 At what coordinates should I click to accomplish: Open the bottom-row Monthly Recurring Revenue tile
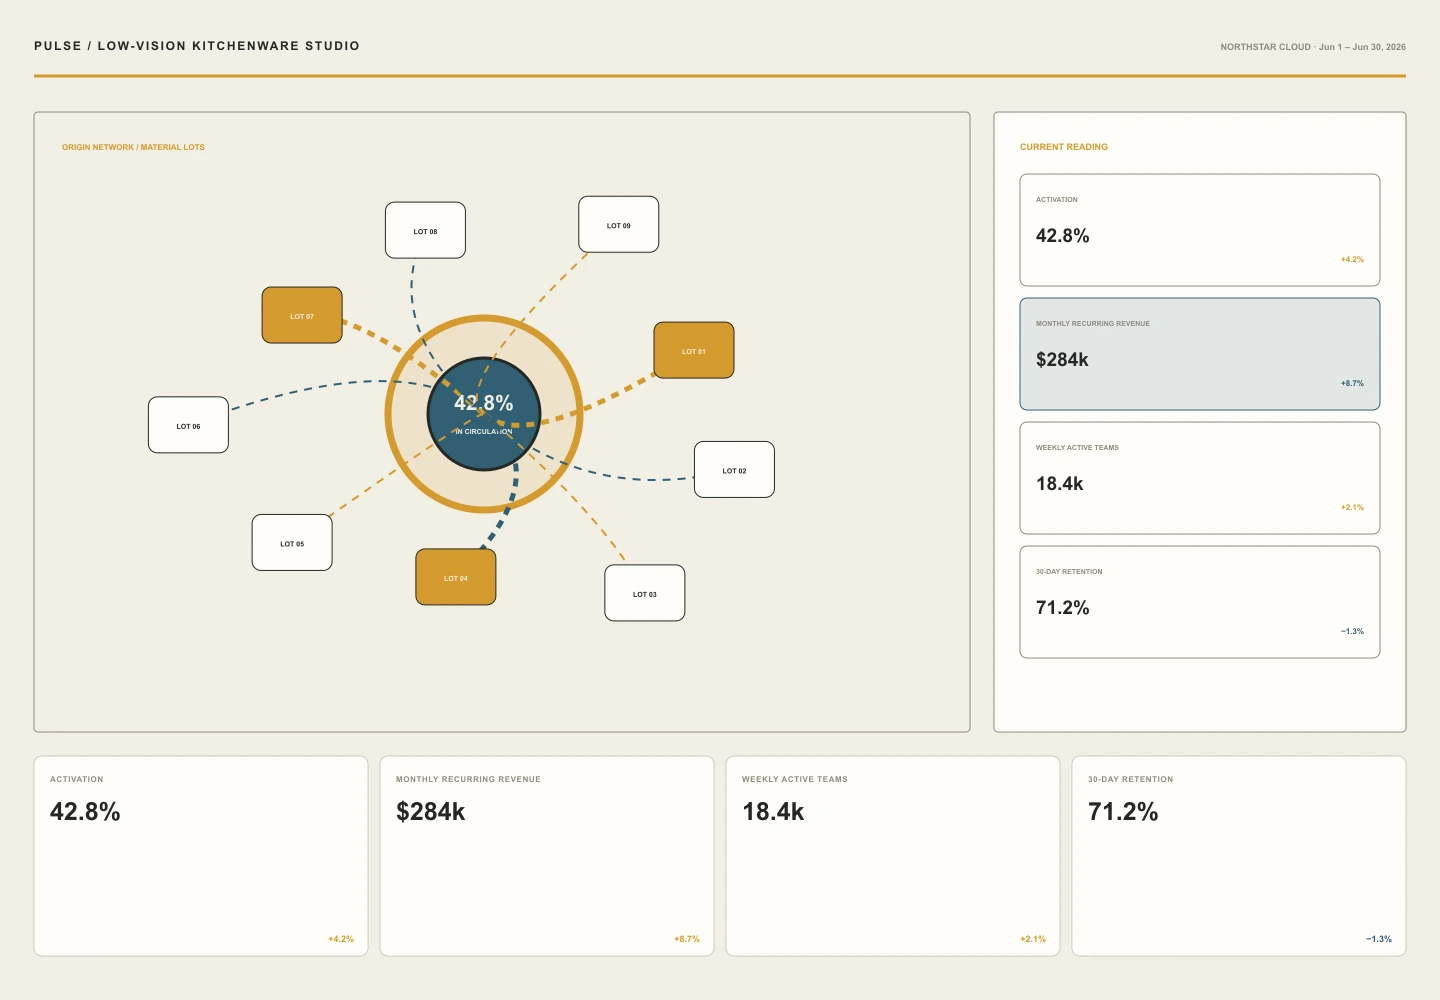(547, 856)
